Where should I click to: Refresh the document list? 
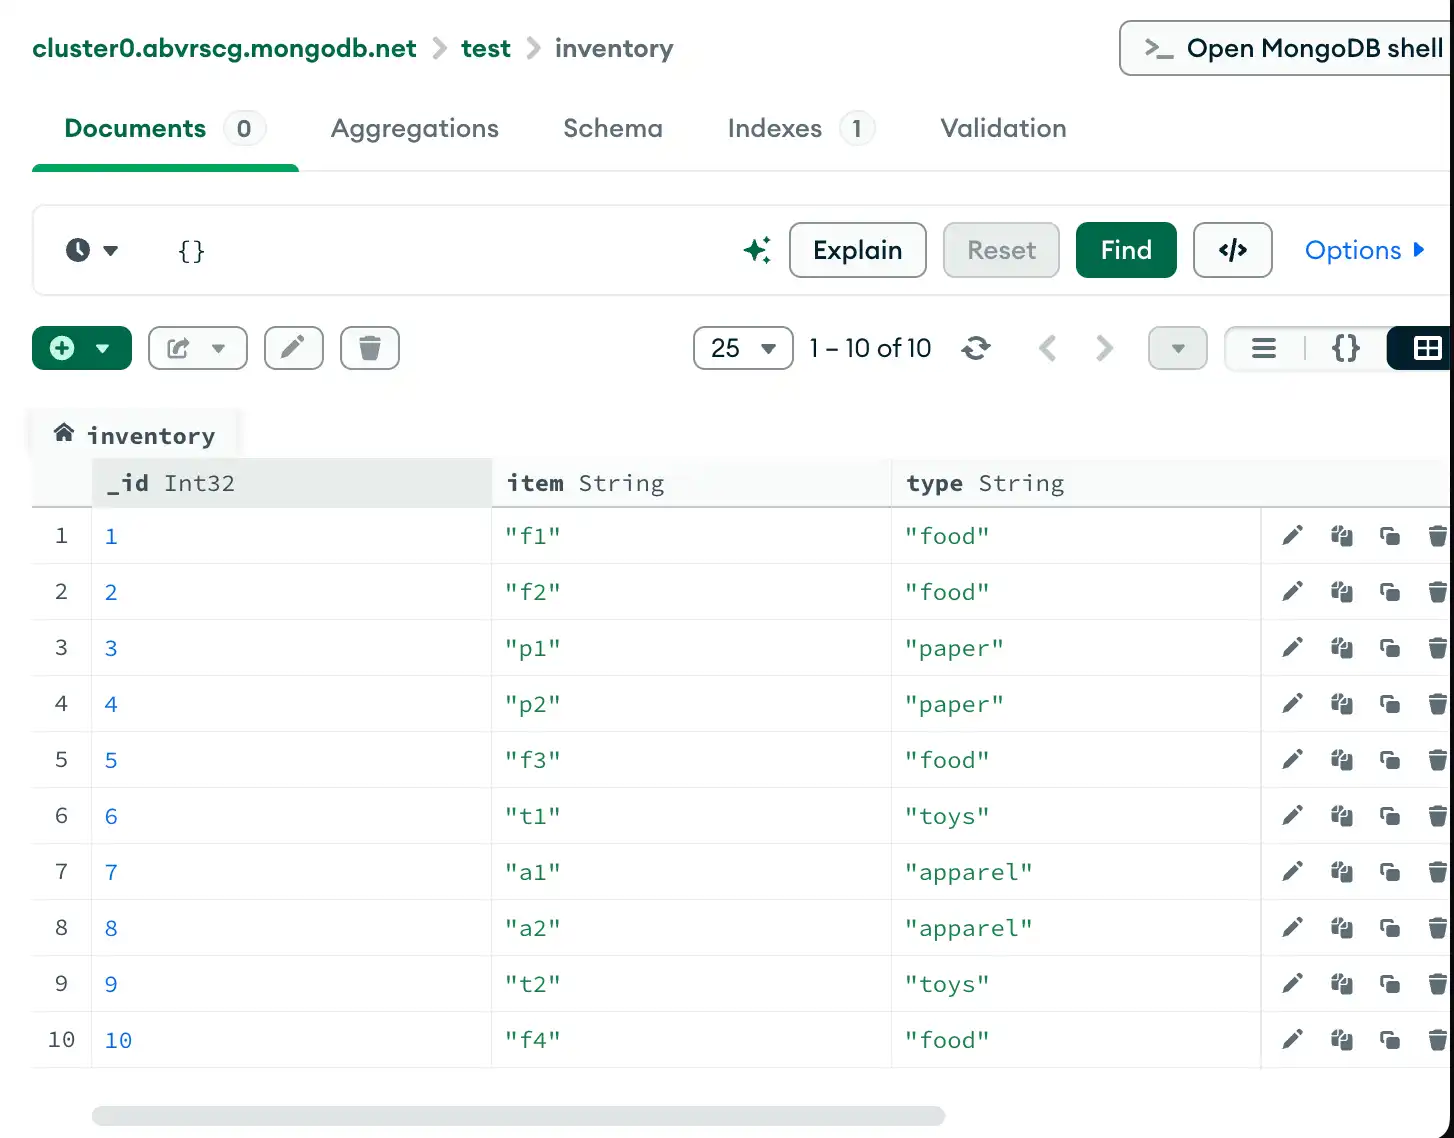(x=976, y=348)
